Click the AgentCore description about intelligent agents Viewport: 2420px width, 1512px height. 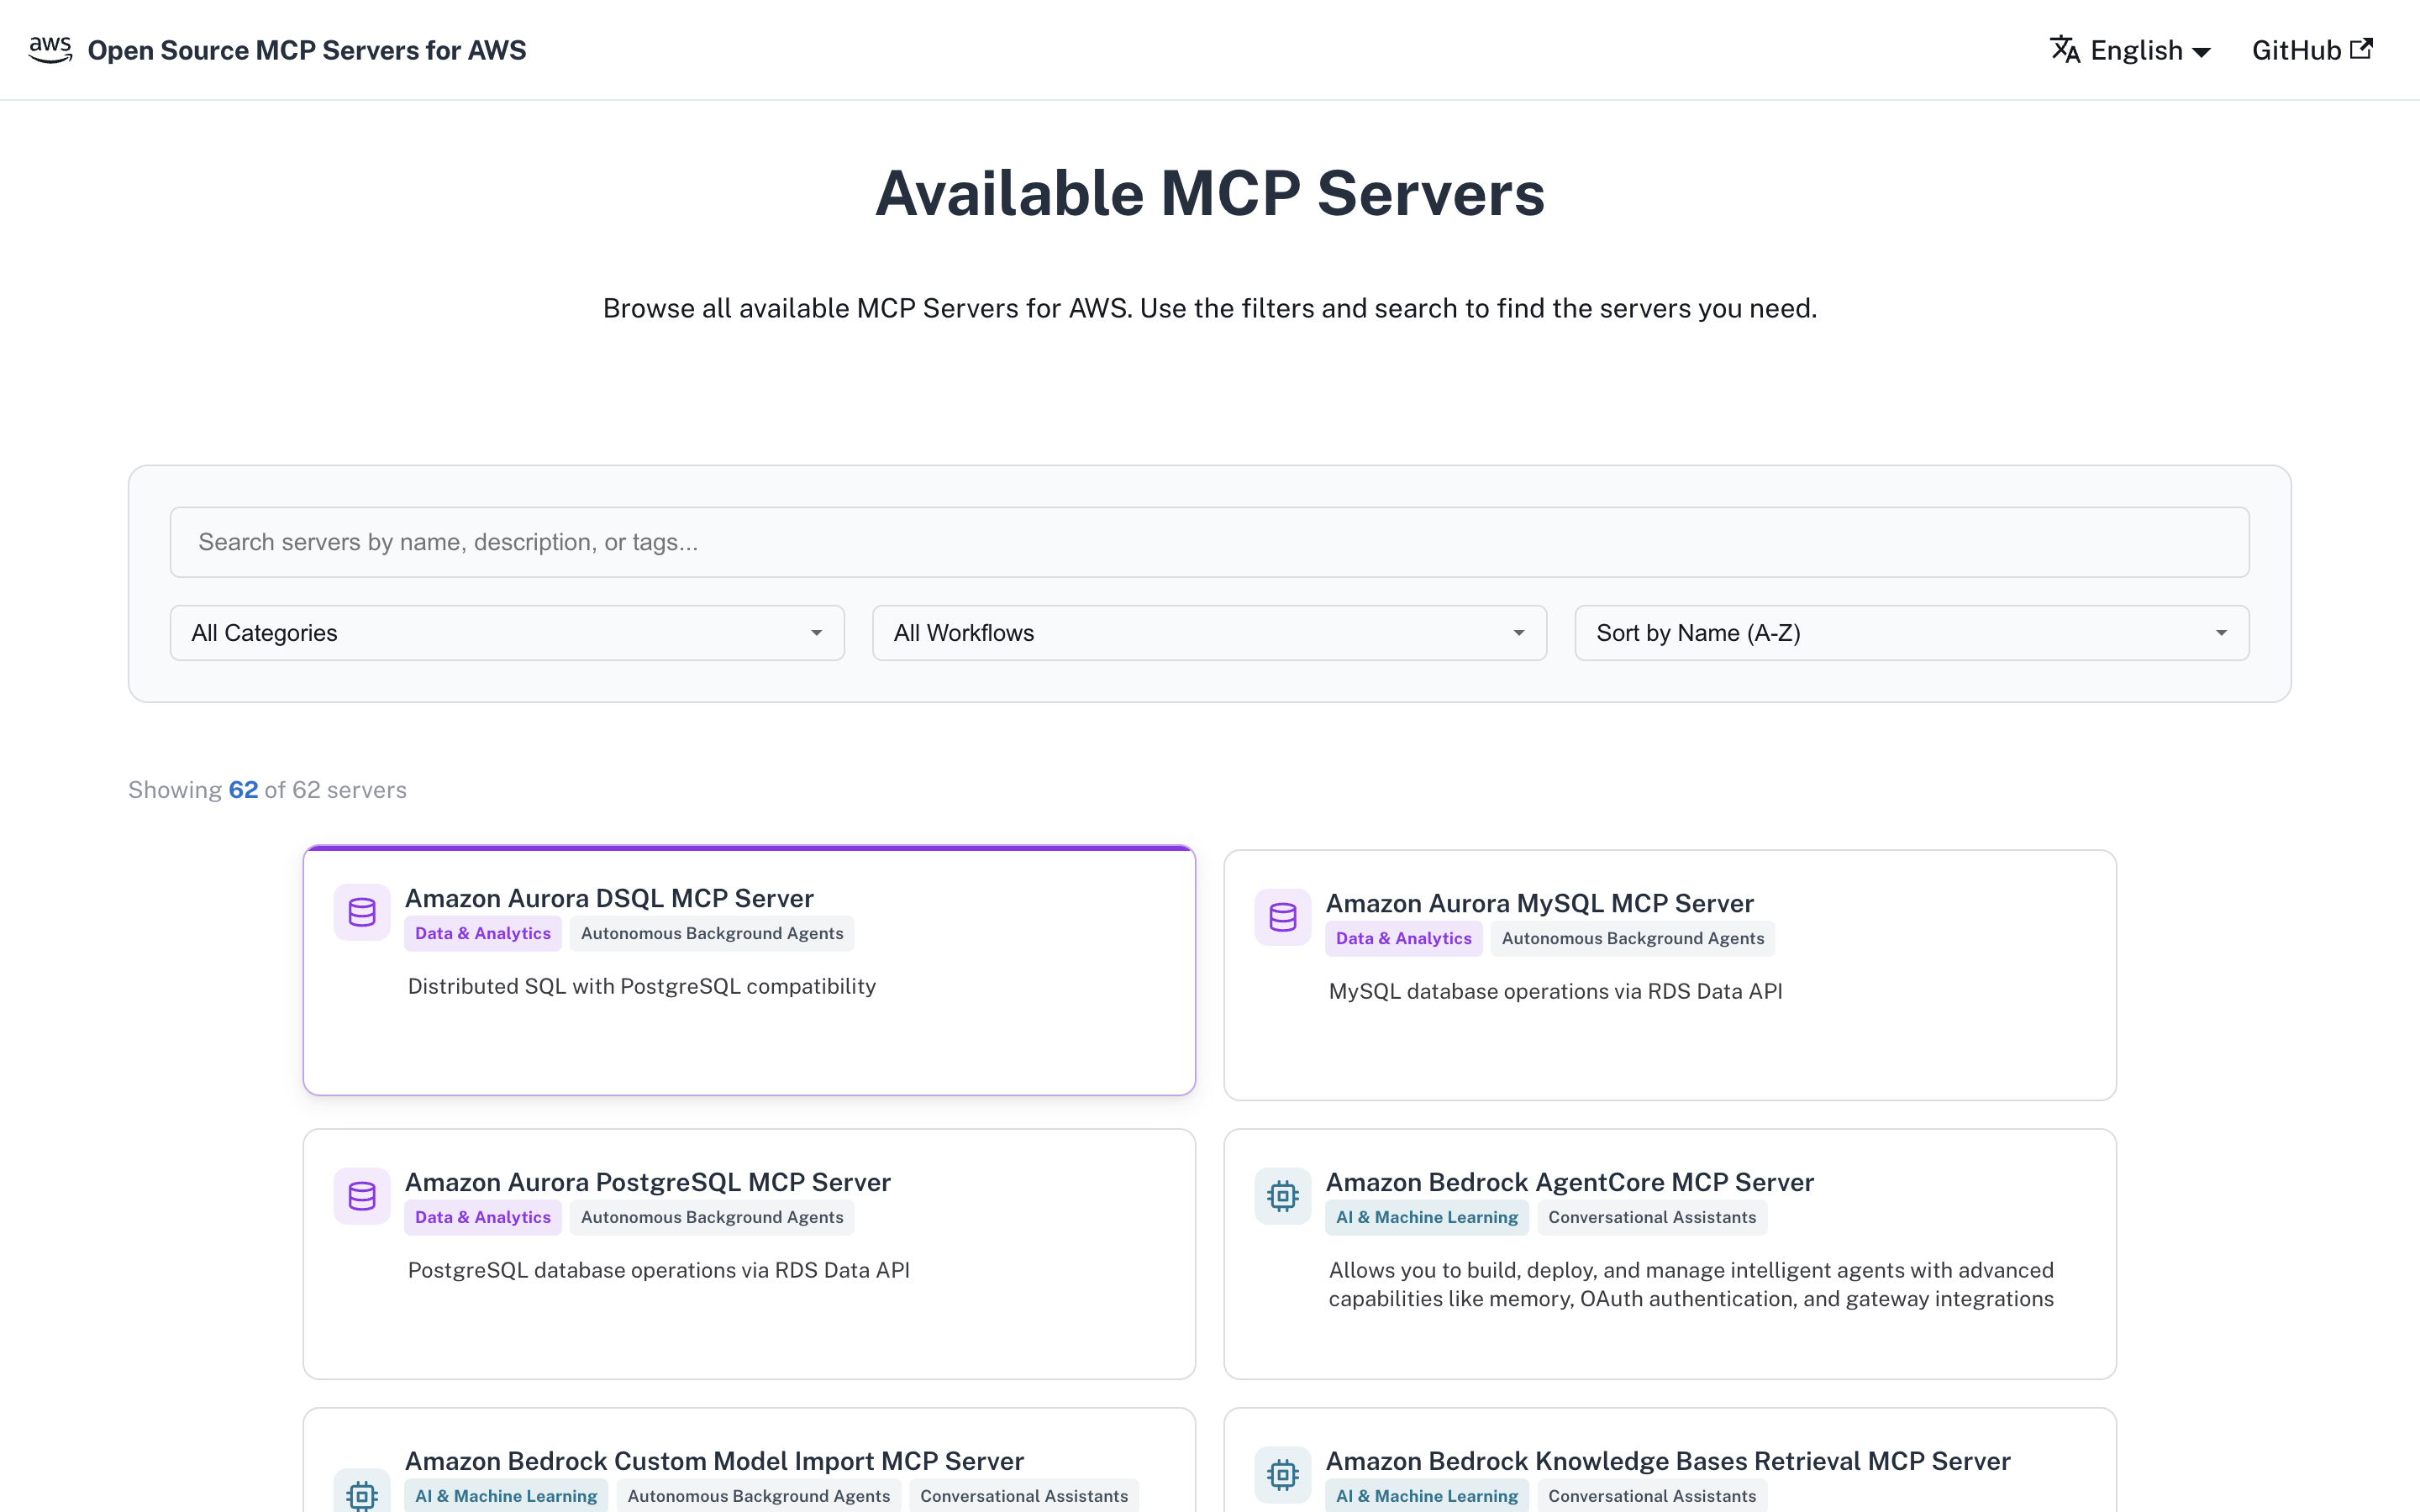(1691, 1284)
